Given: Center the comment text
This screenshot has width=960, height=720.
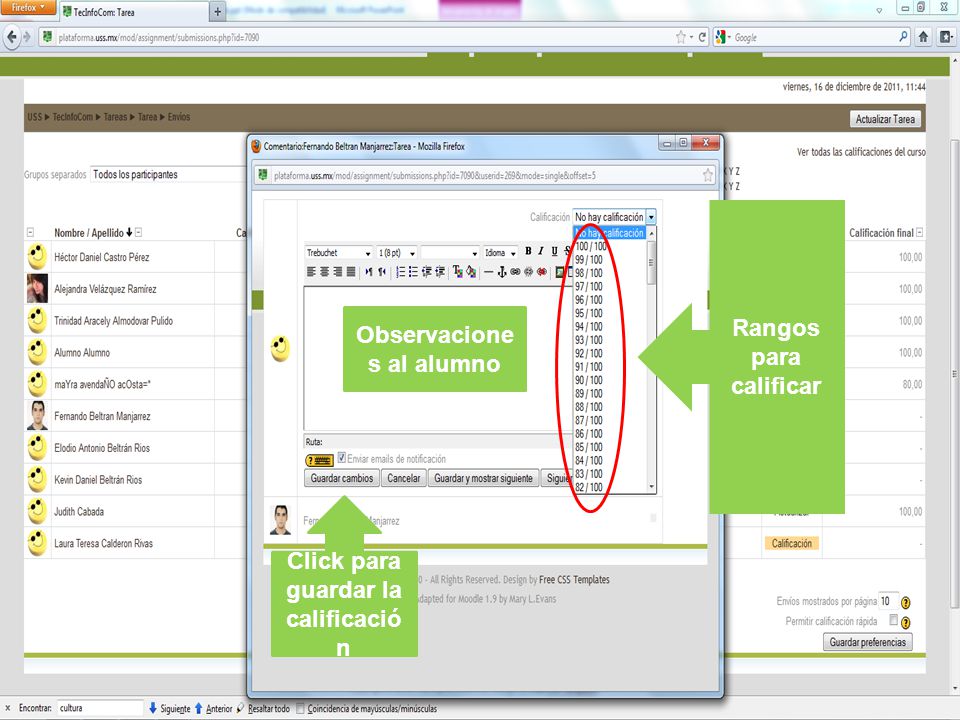Looking at the screenshot, I should pyautogui.click(x=324, y=271).
